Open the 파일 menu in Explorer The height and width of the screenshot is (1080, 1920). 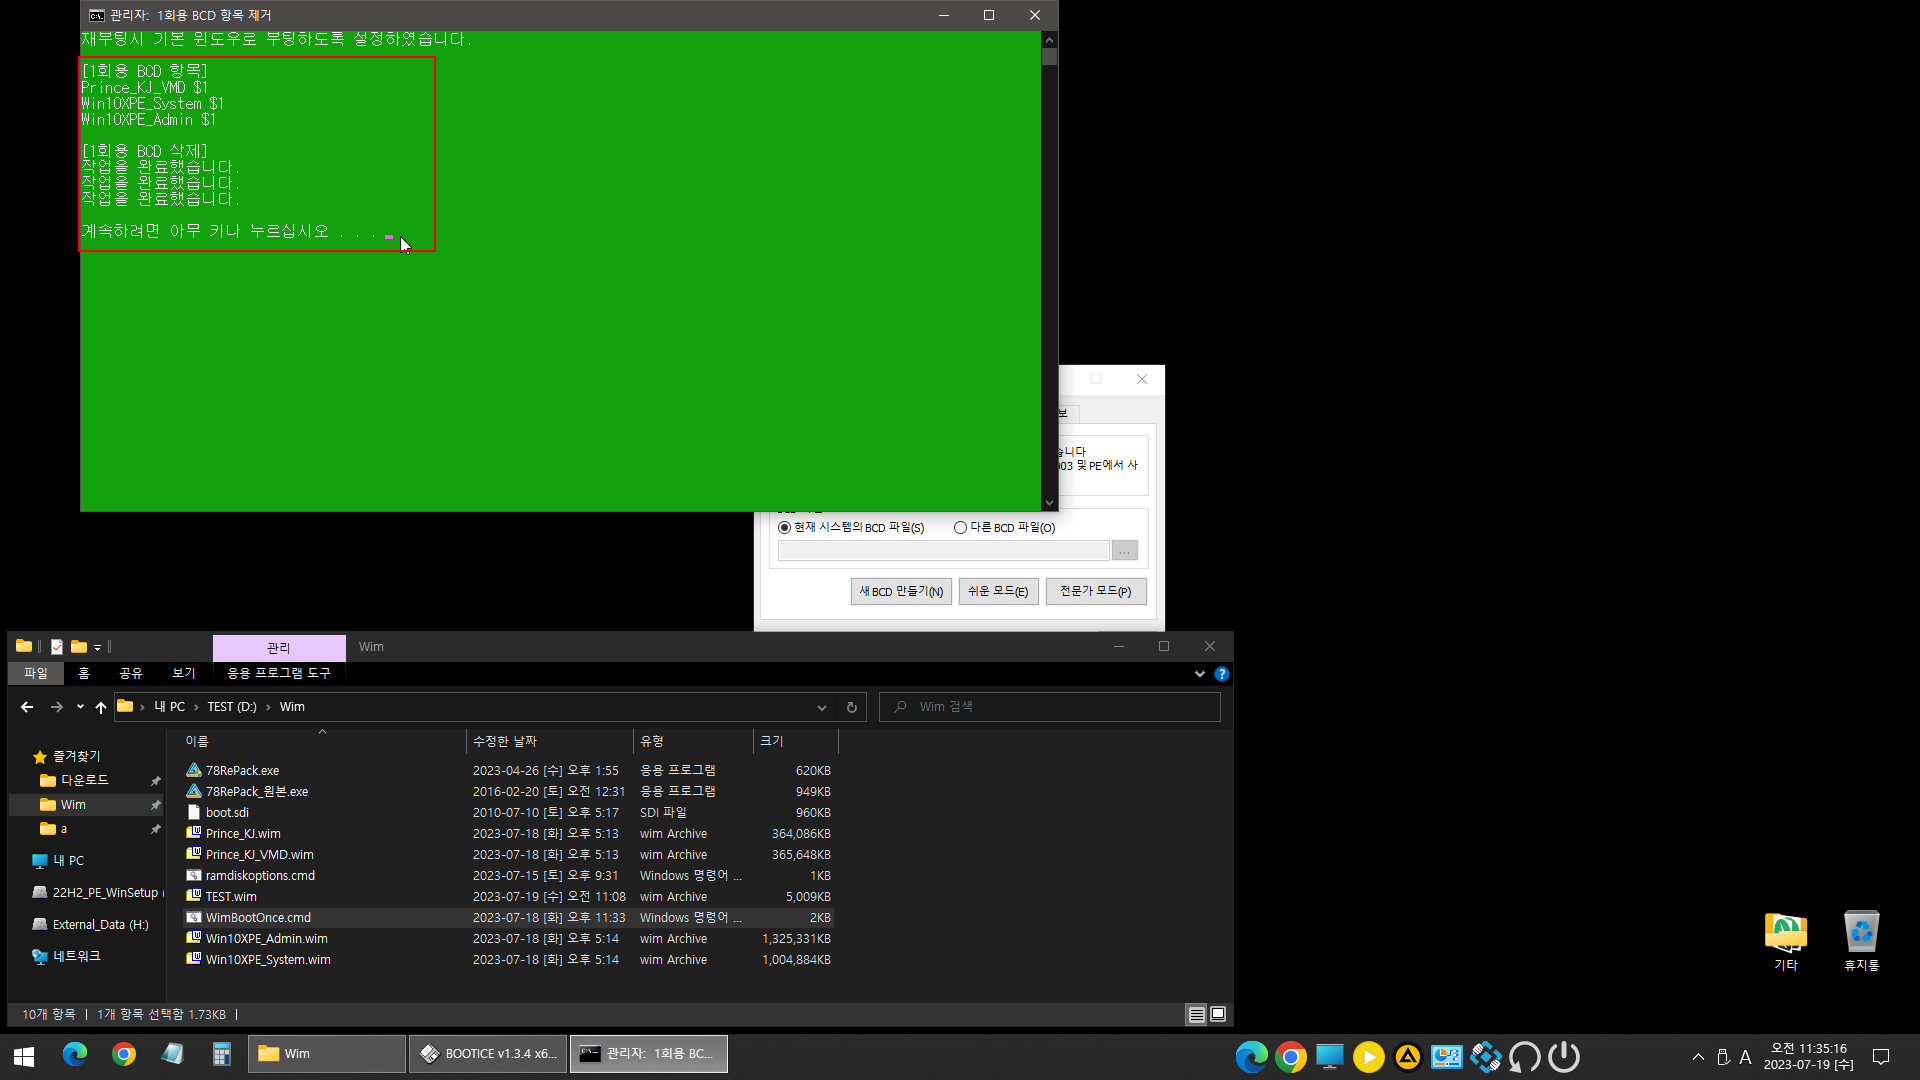click(36, 674)
